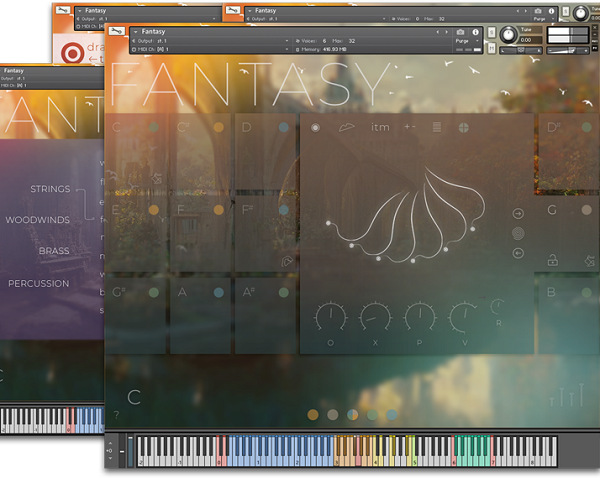The width and height of the screenshot is (600, 478).
Task: Select the green page dot at the bottom
Action: coord(372,415)
